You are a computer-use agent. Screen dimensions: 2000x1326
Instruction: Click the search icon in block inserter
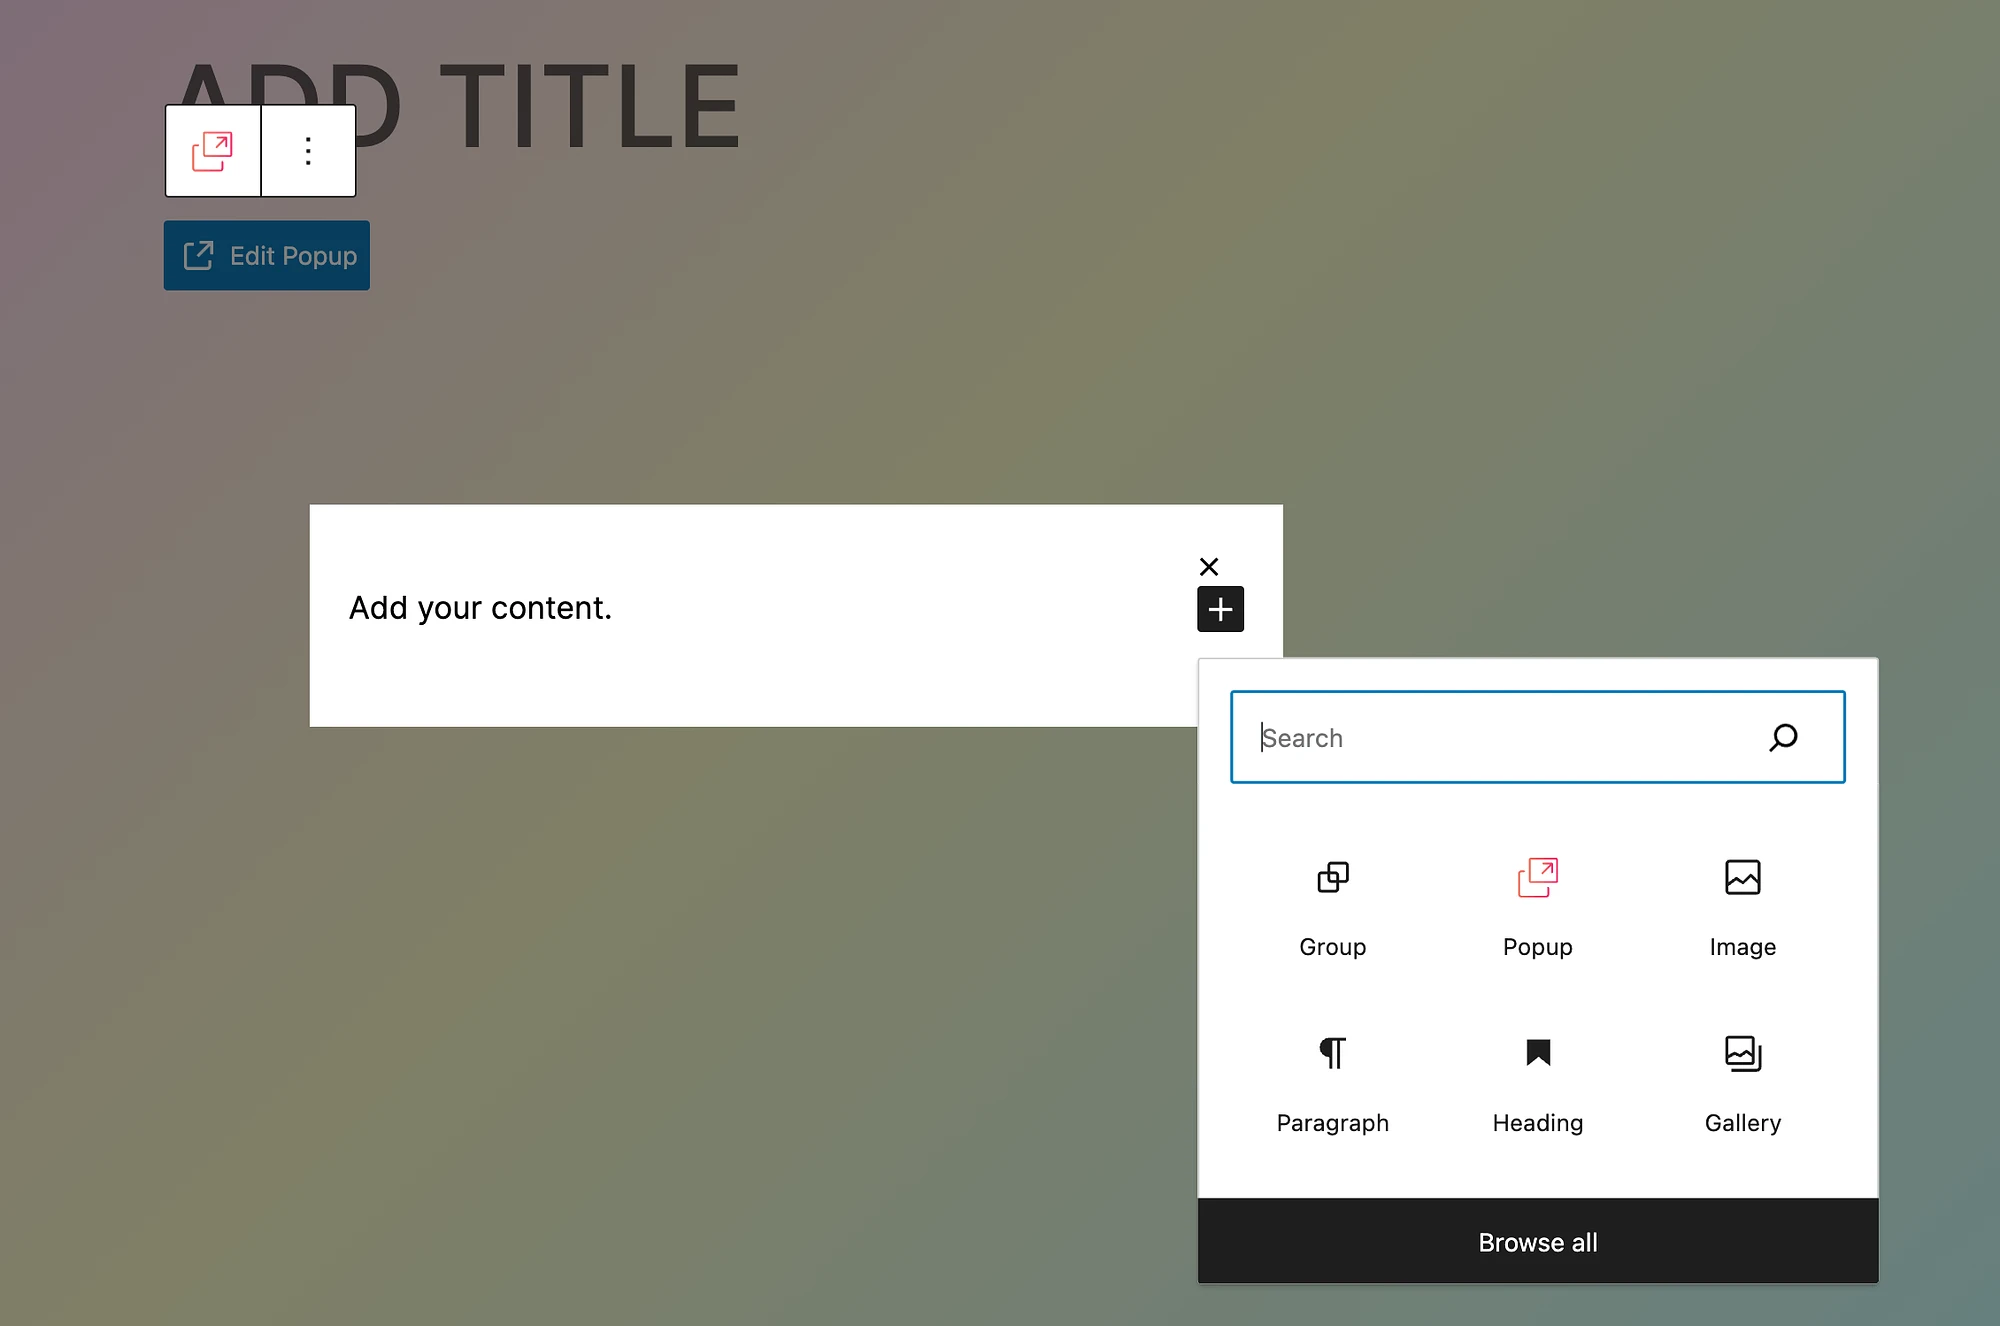coord(1781,737)
